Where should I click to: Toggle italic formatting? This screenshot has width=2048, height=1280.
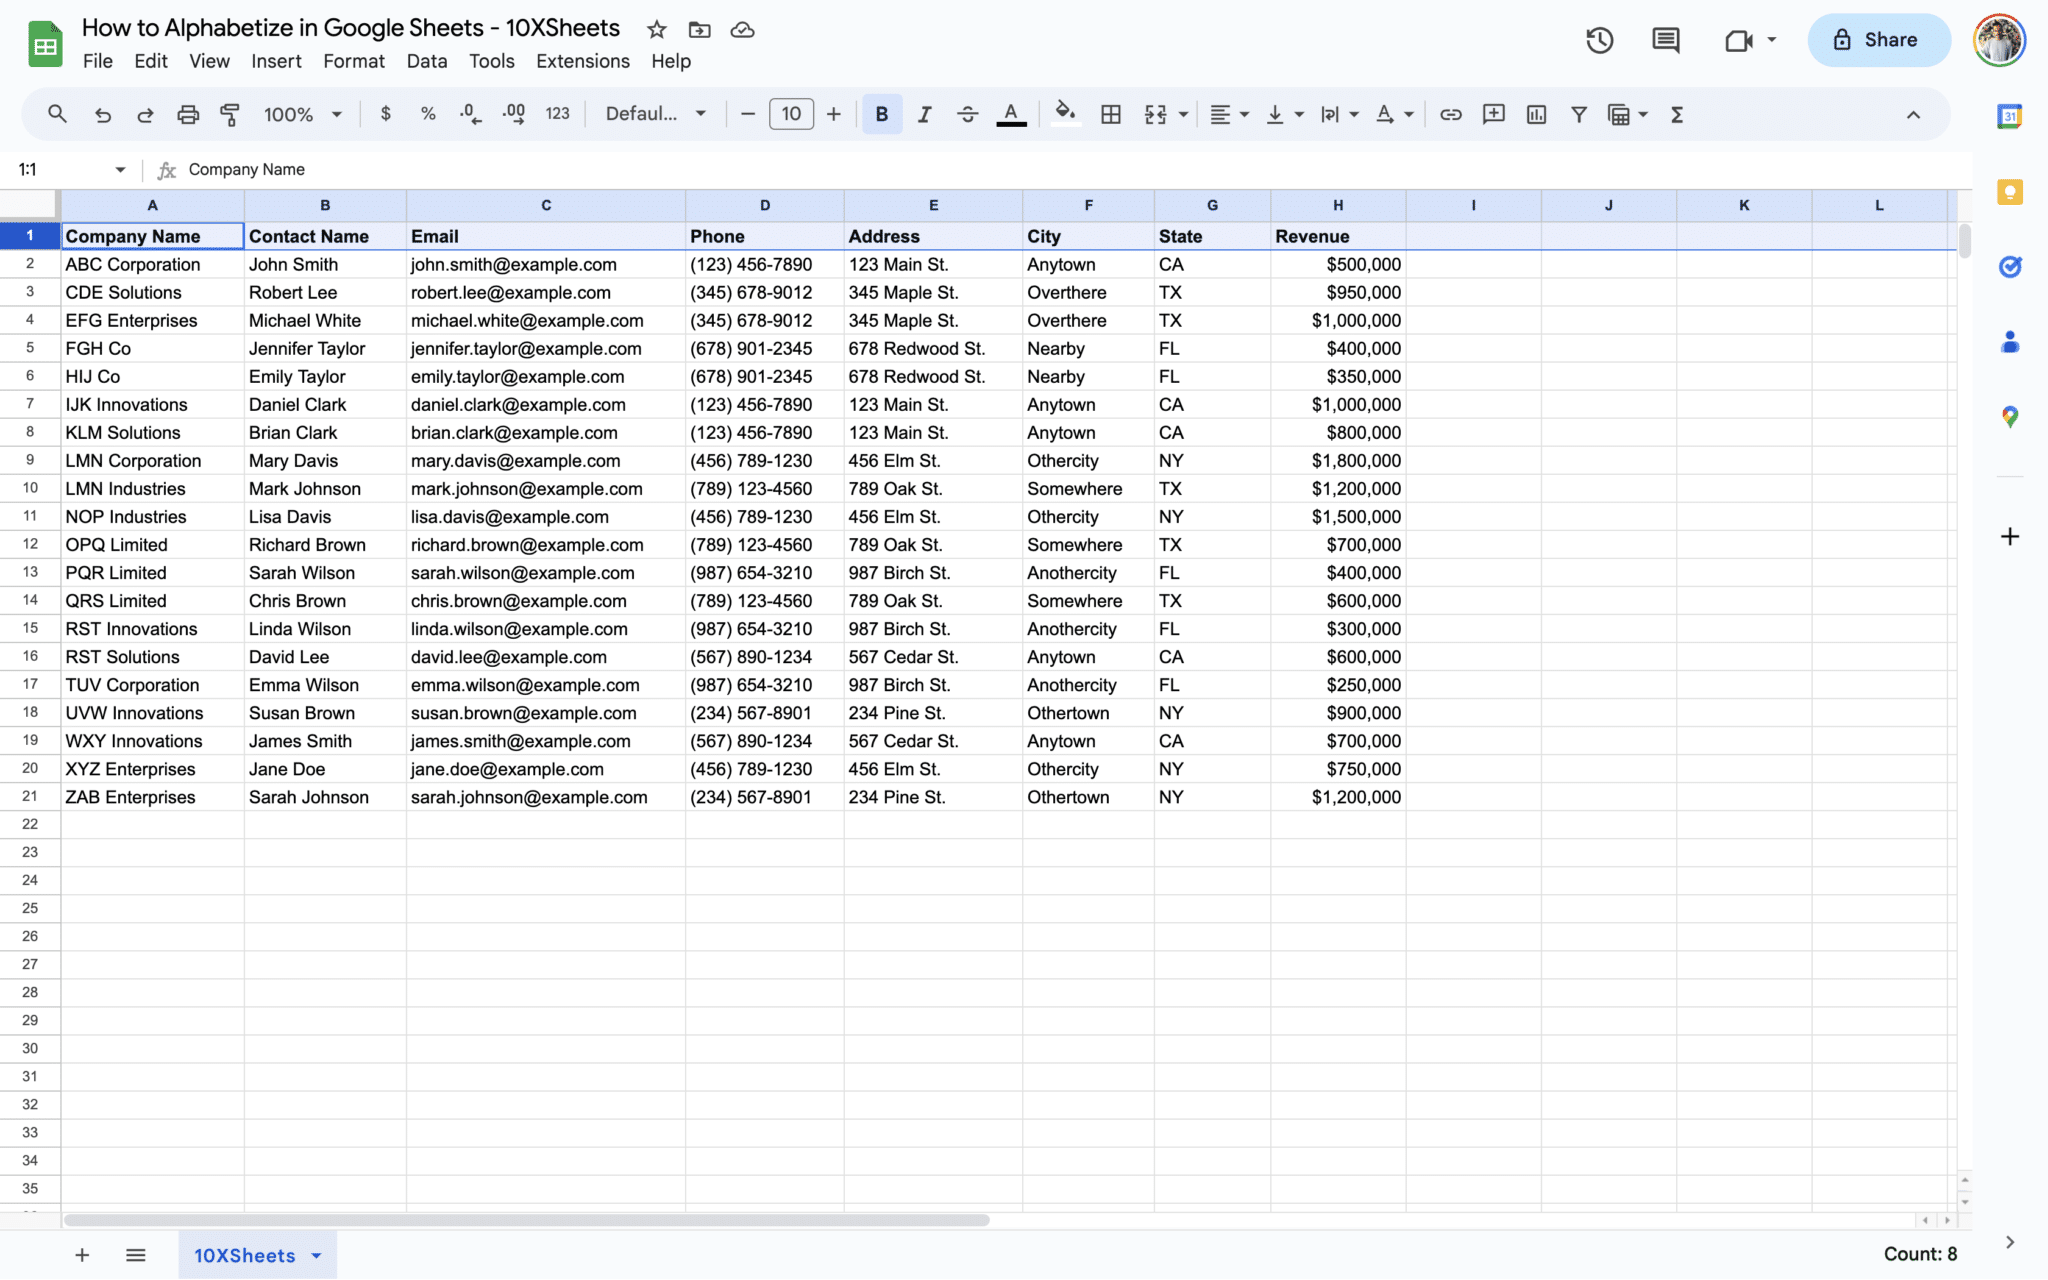click(924, 114)
